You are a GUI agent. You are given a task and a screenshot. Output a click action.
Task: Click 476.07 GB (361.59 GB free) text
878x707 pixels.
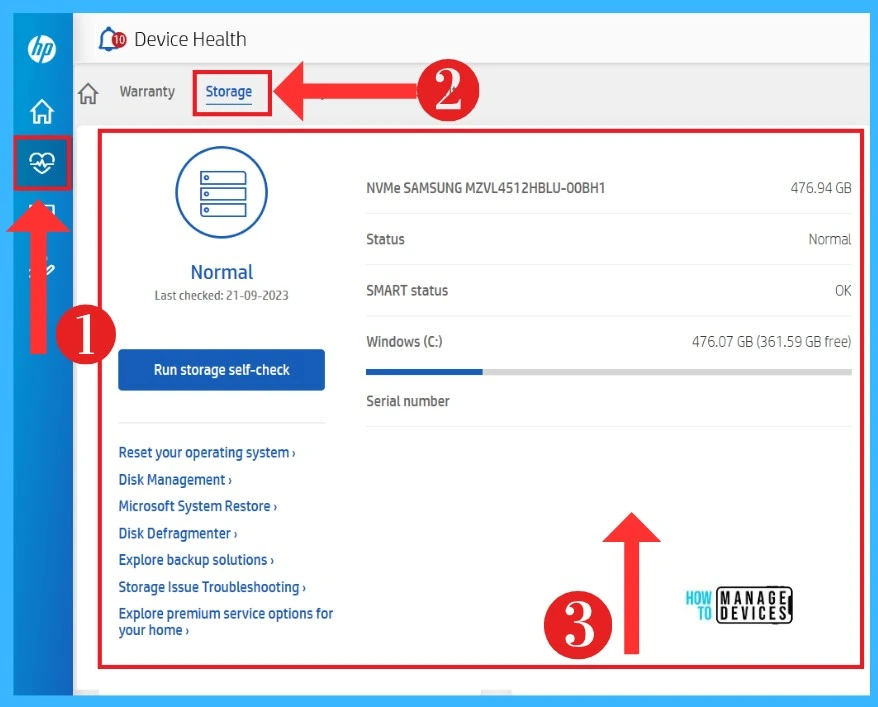[772, 341]
